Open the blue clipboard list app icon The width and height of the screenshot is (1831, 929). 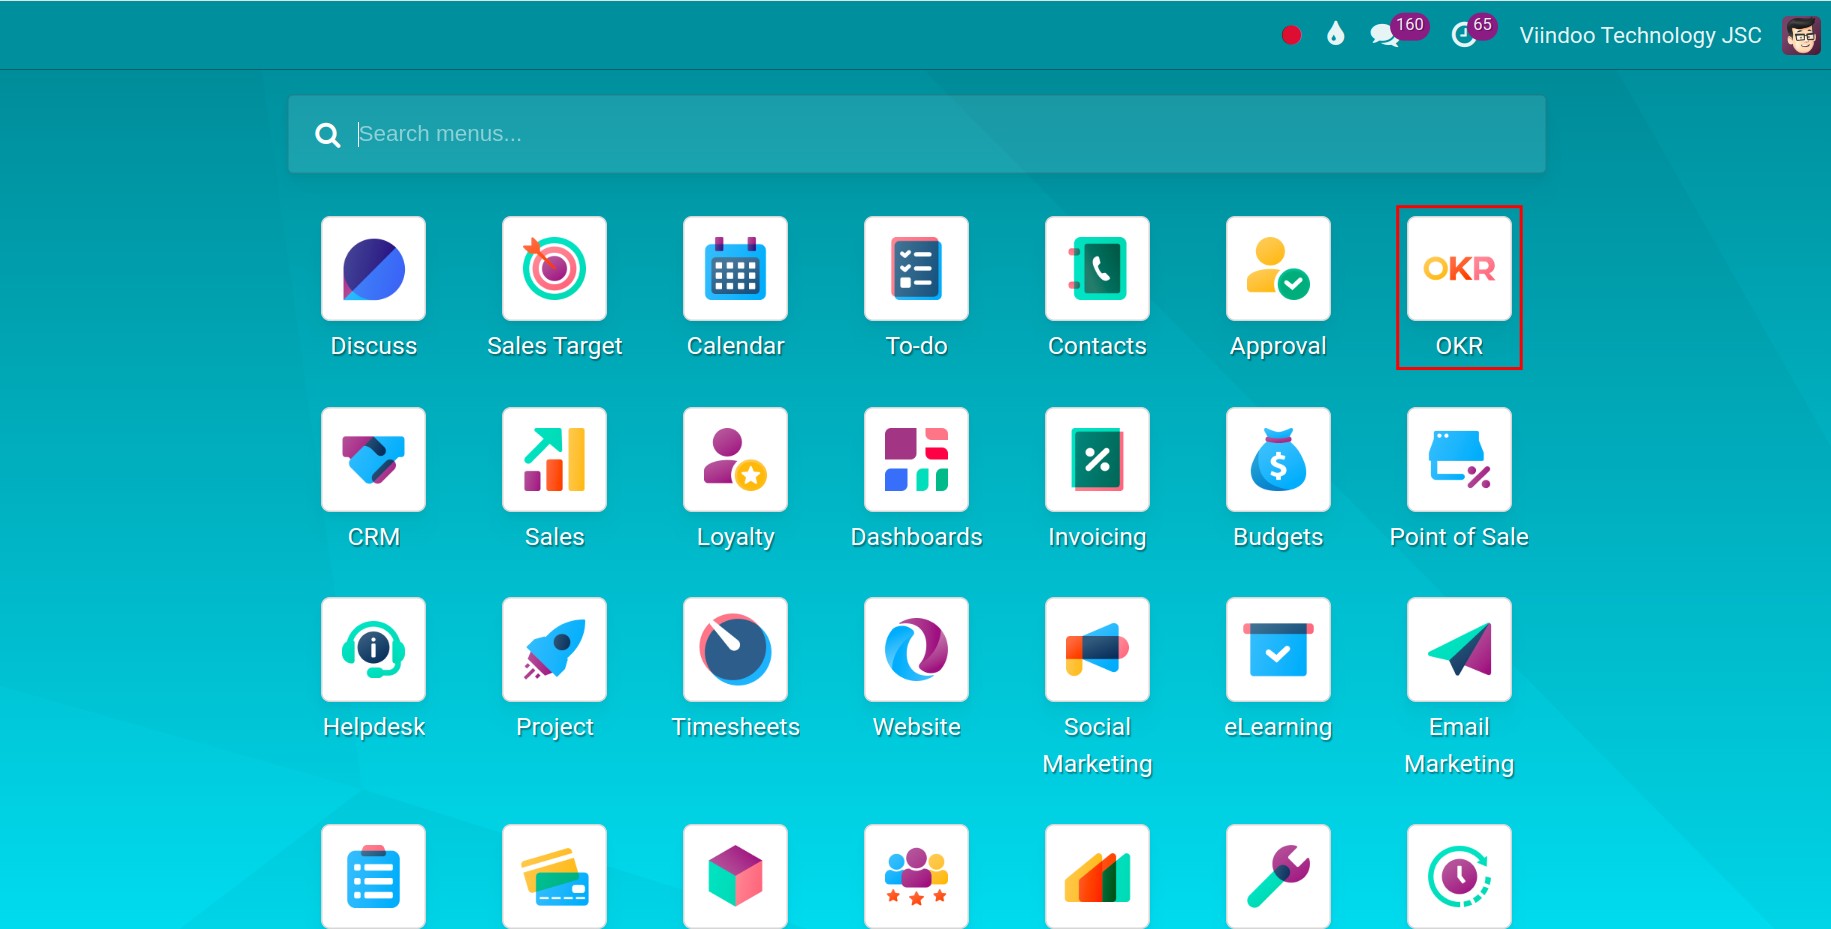click(373, 877)
